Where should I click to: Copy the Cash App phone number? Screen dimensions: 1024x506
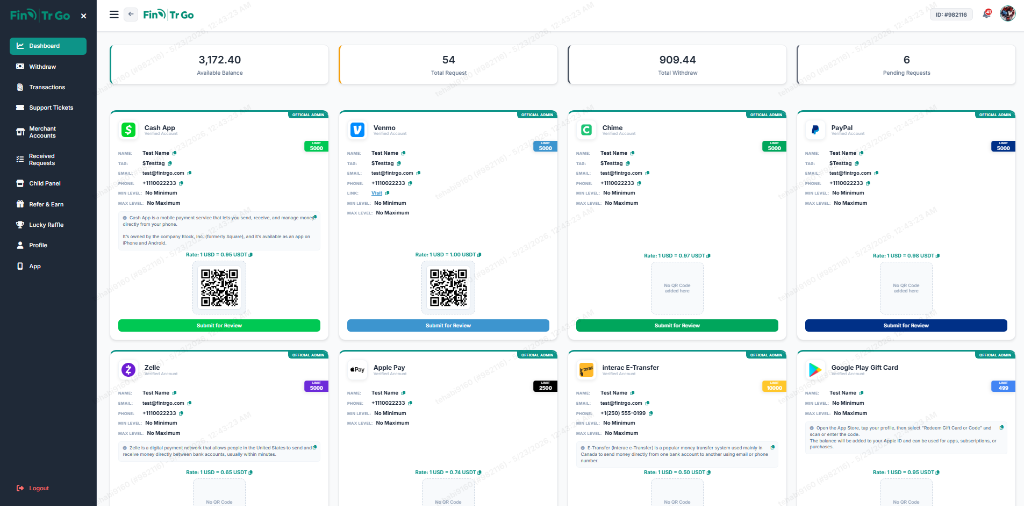coord(181,183)
